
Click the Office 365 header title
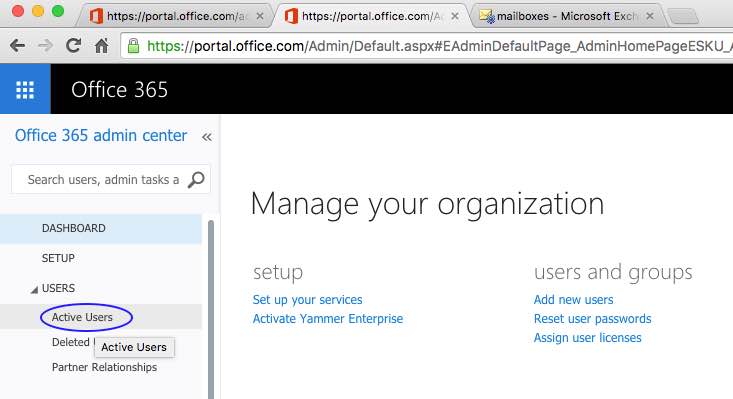click(x=119, y=89)
